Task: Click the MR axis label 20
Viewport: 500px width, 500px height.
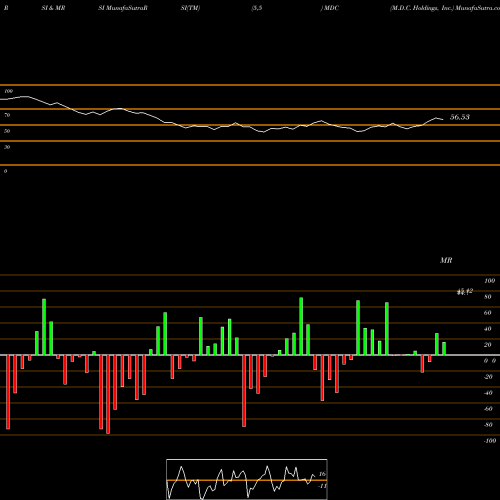Action: (487, 345)
